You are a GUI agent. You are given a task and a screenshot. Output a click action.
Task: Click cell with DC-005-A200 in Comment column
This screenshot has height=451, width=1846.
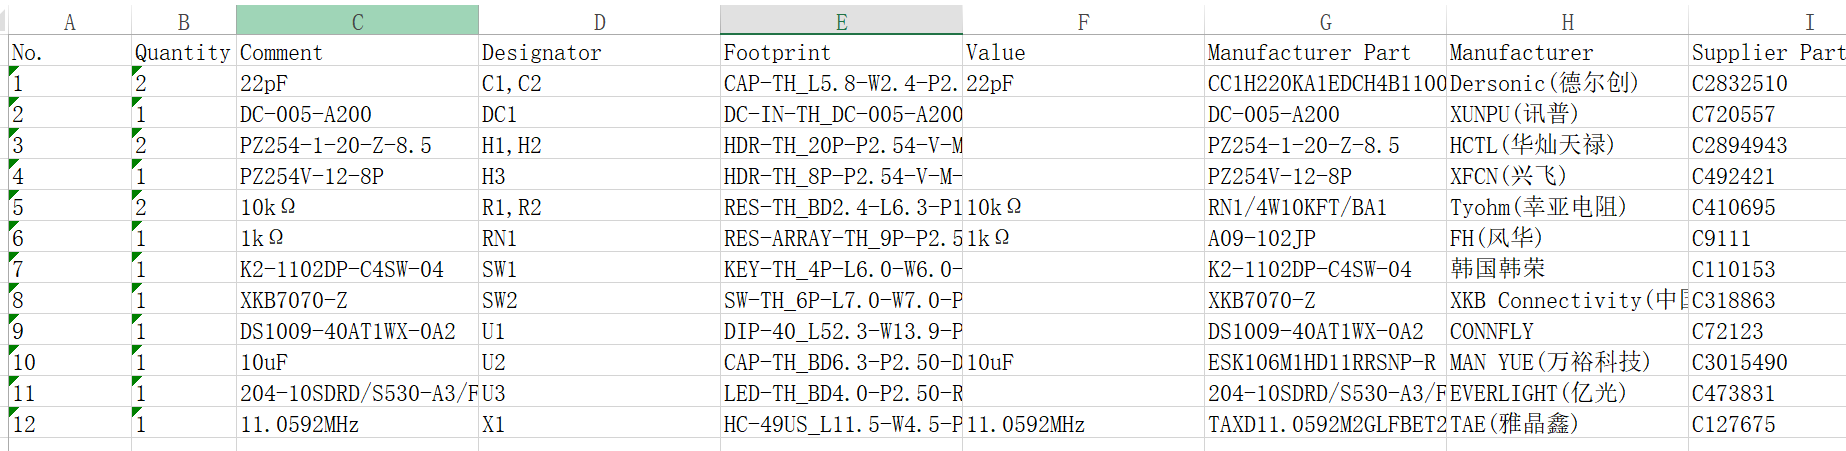tap(357, 115)
